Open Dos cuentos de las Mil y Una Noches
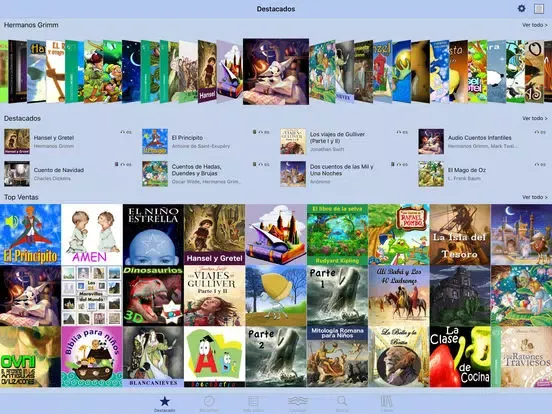552x414 pixels. pos(344,174)
